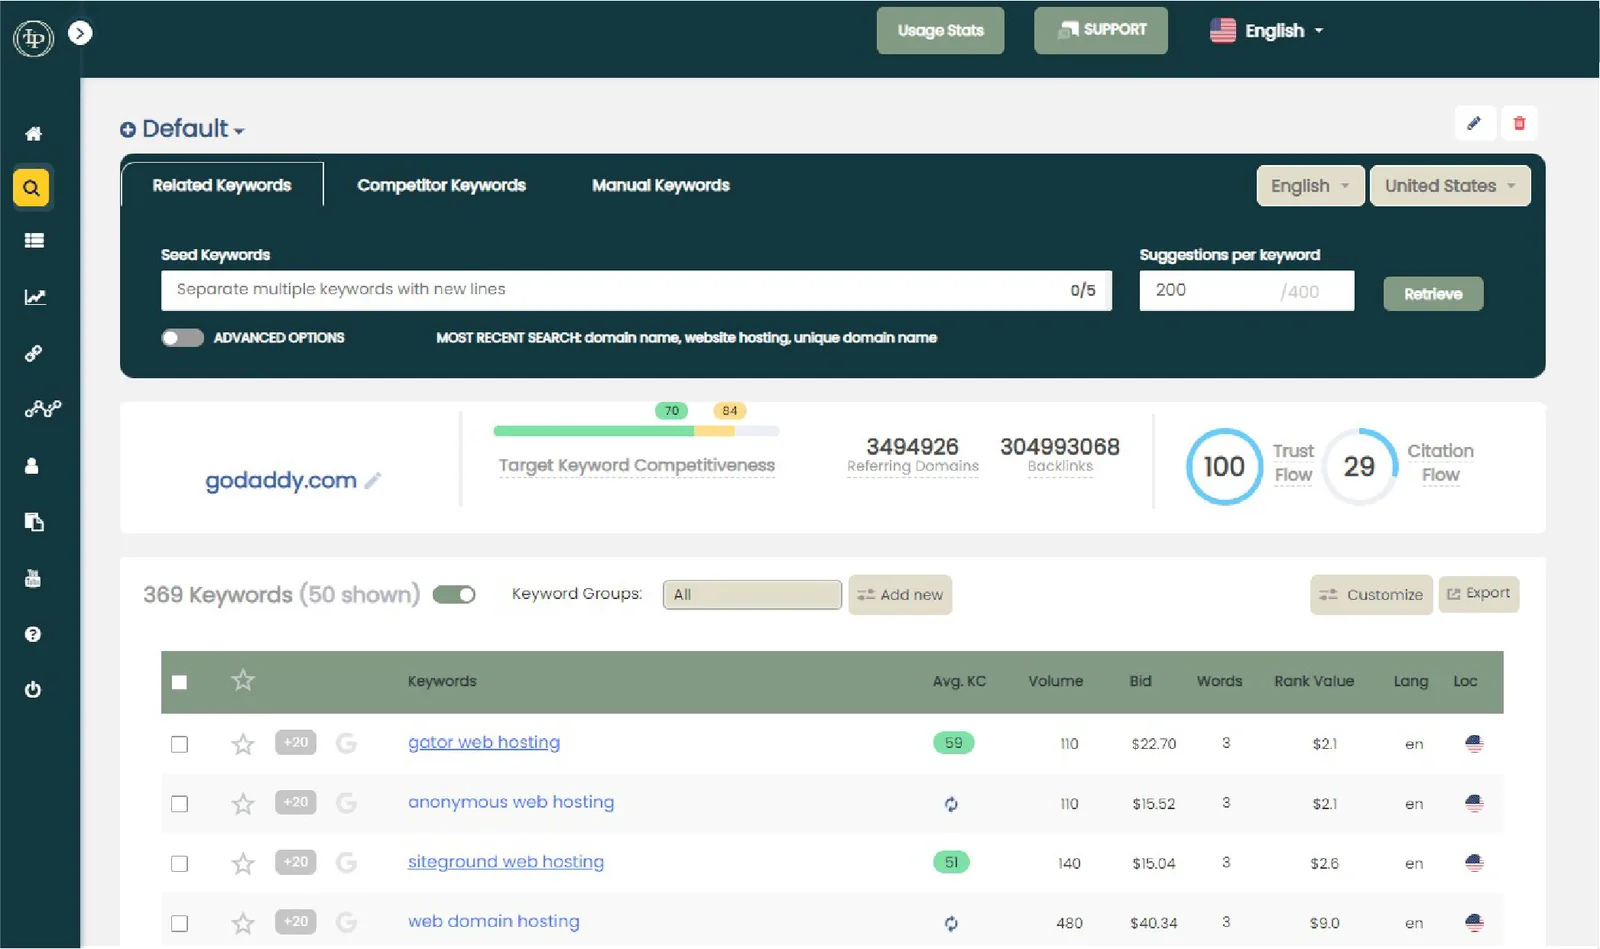Click the power logout icon
Screen dimensions: 1600x949
point(32,689)
